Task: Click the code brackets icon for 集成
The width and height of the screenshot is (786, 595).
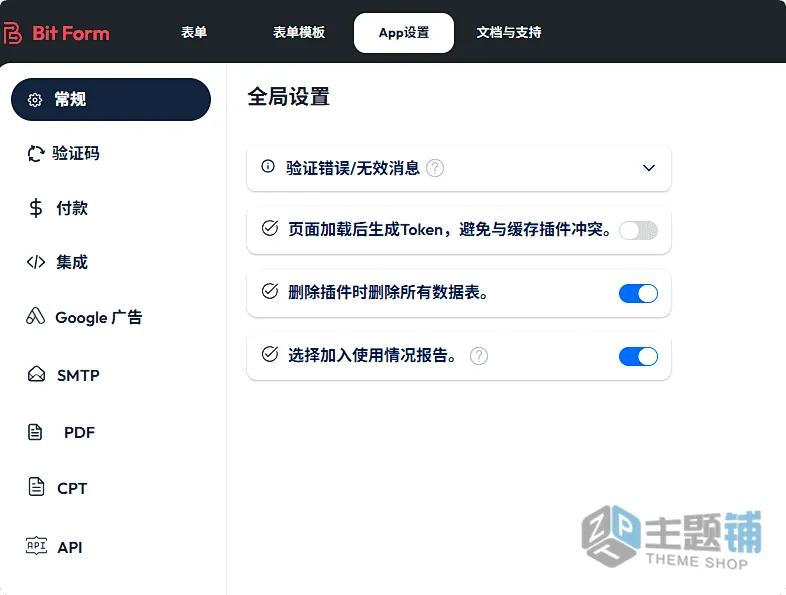Action: 36,262
